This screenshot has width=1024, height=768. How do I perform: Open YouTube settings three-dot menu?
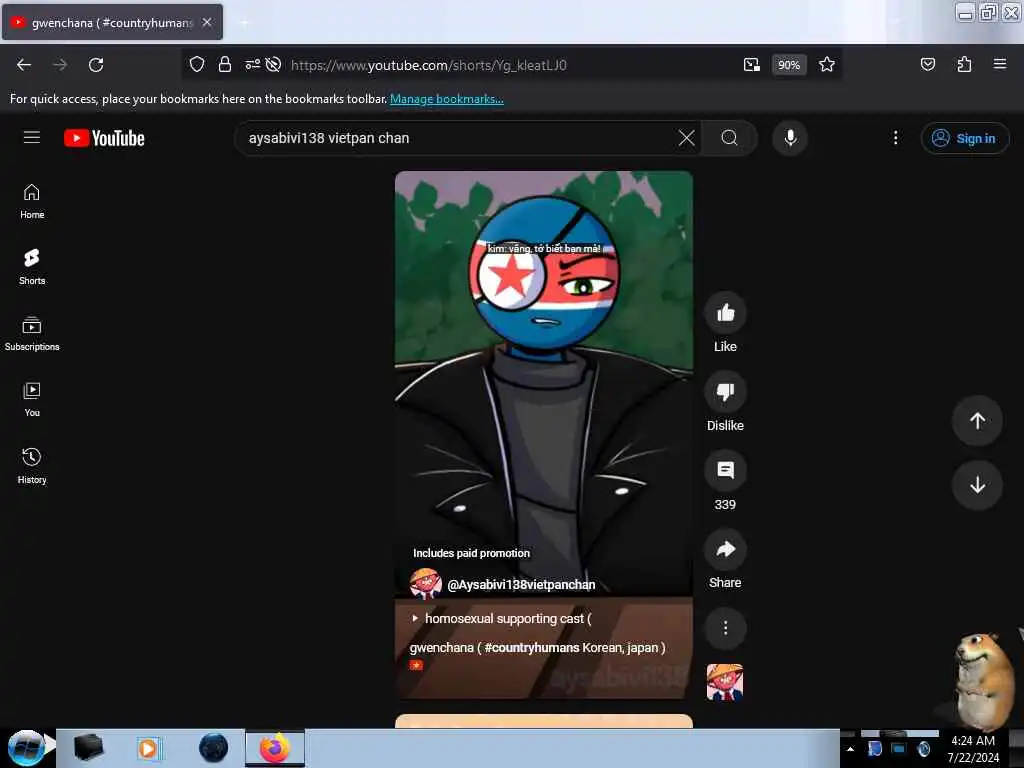point(895,138)
